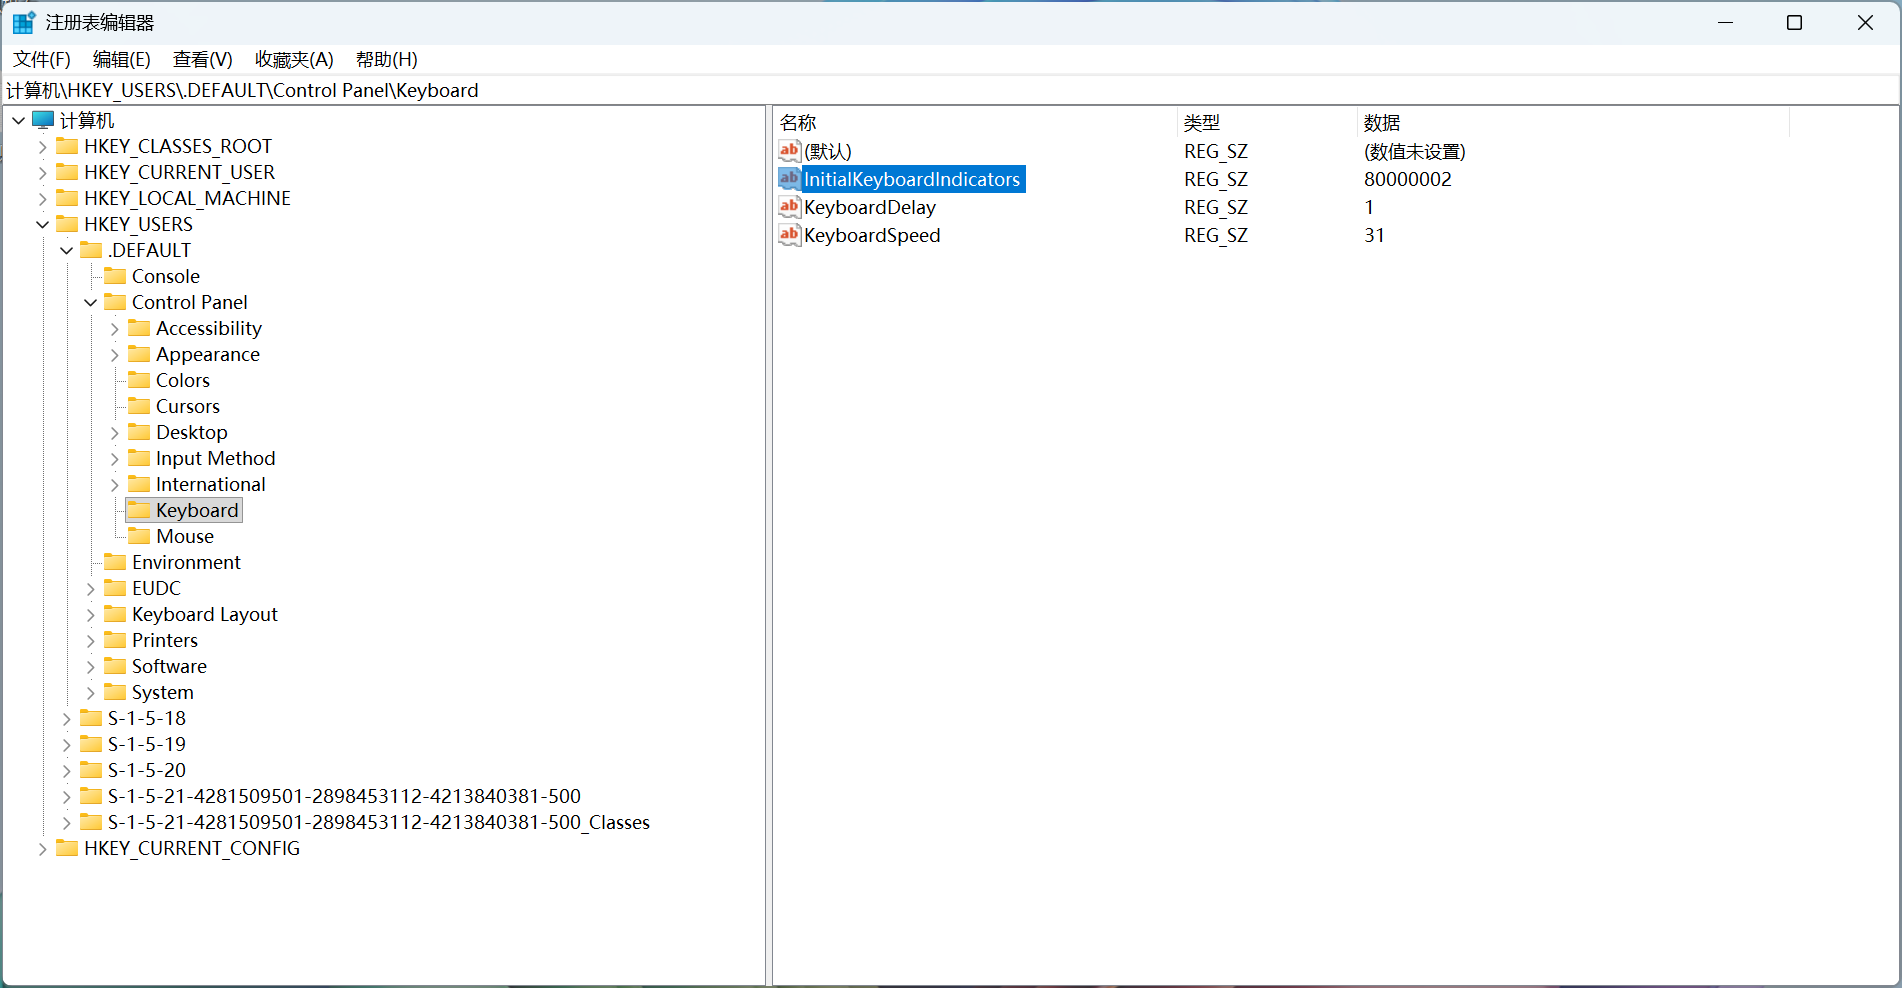Click the Registry Editor title bar icon
1902x988 pixels.
24,22
